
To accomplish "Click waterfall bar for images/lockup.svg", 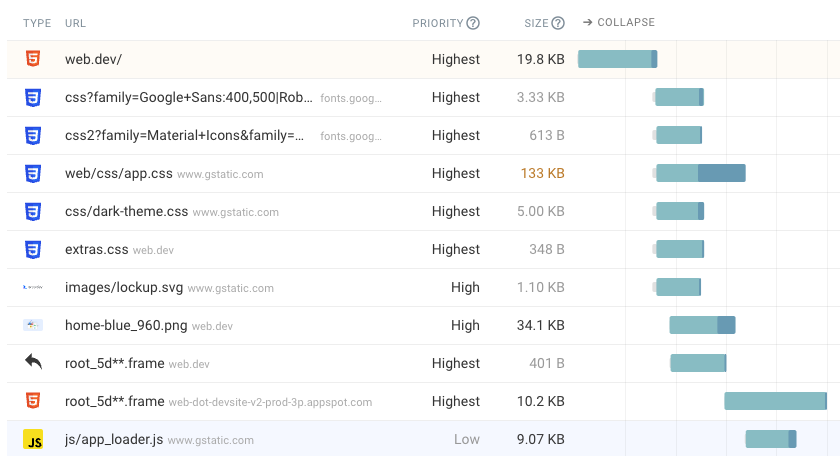I will [x=677, y=287].
